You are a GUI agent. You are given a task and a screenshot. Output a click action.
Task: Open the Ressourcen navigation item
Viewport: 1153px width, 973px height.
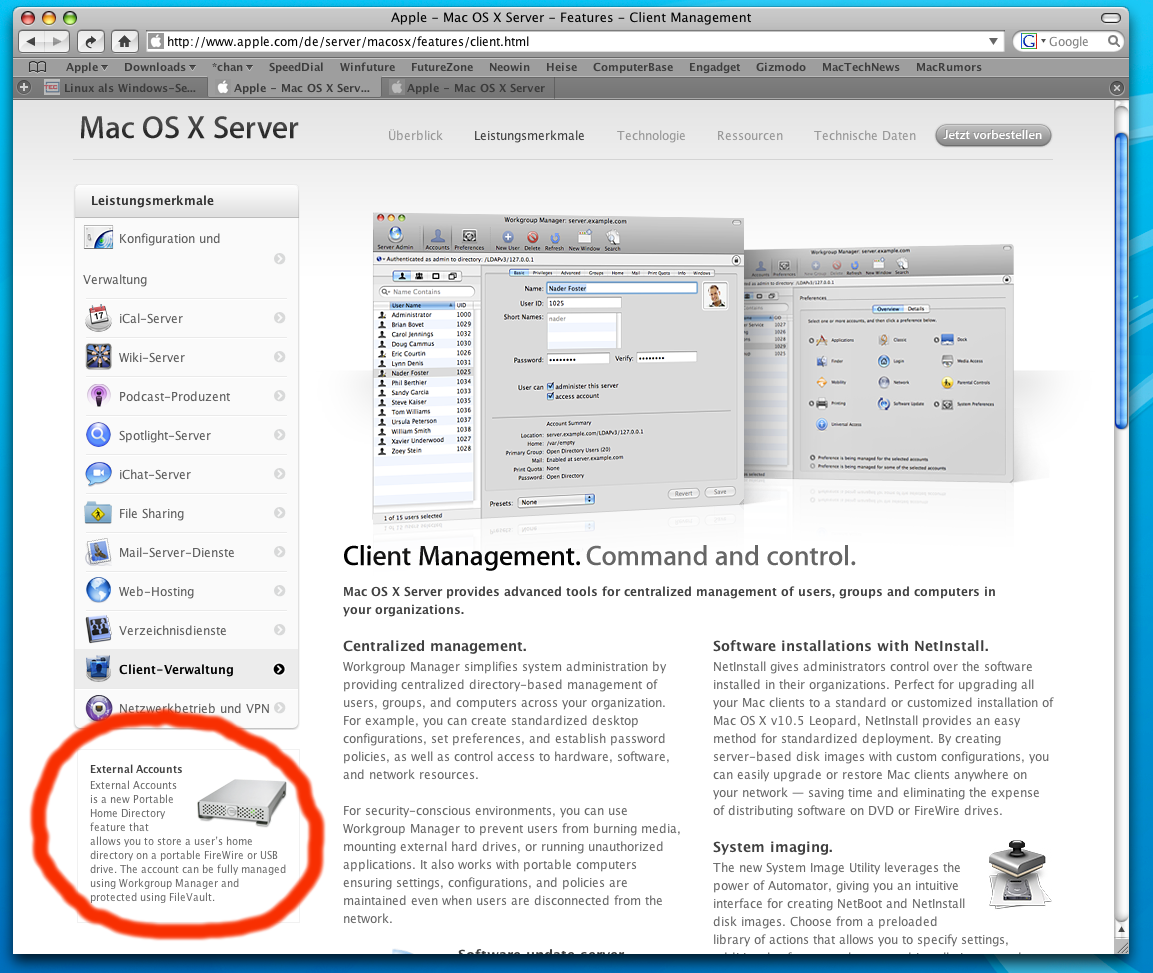point(749,135)
